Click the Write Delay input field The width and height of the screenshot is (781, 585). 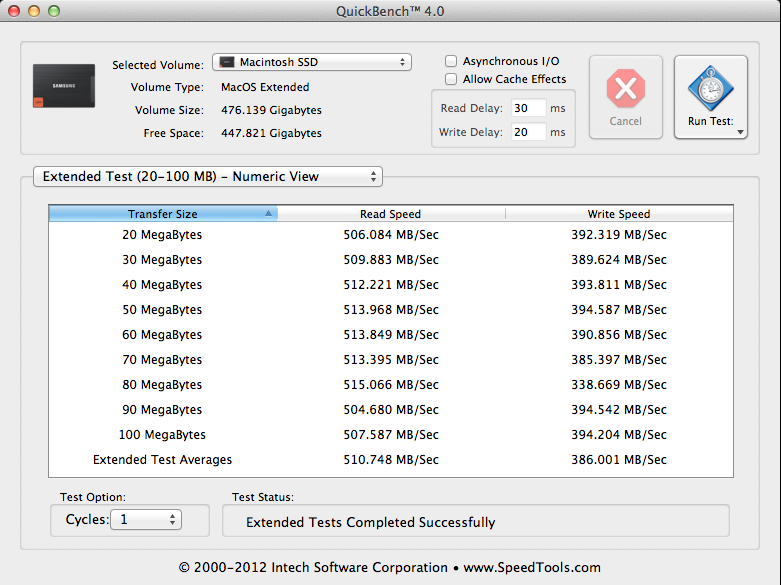(x=528, y=132)
